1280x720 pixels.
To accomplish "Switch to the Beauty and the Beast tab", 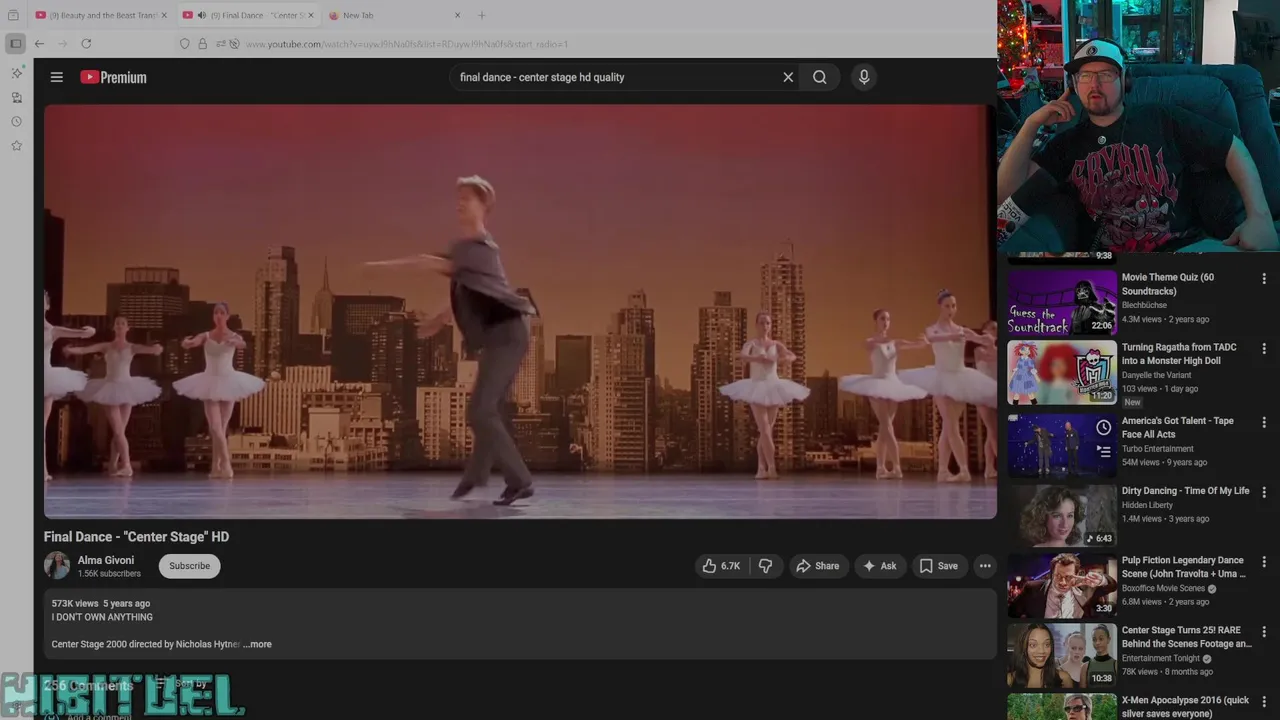I will pyautogui.click(x=101, y=15).
